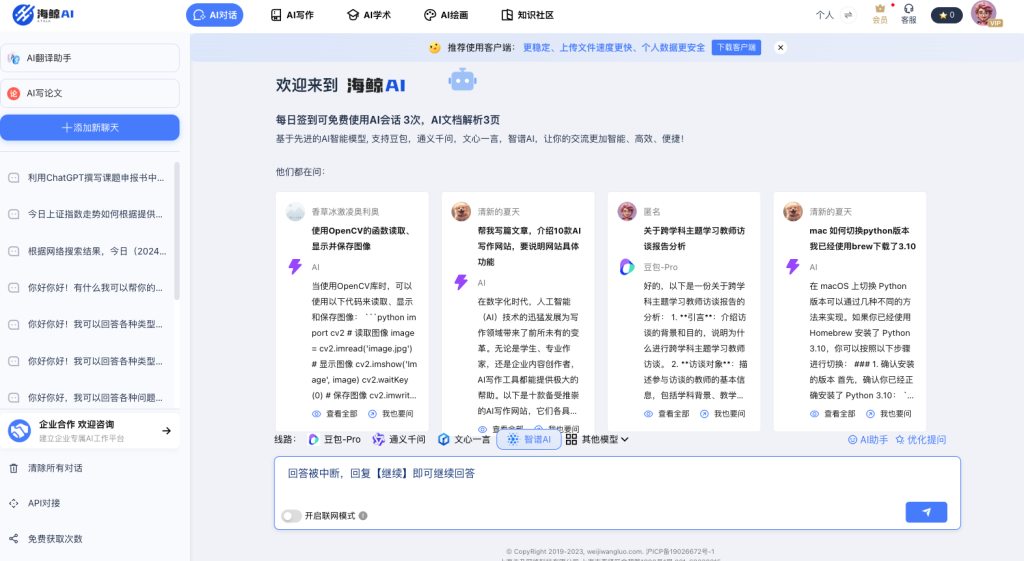The image size is (1024, 561).
Task: Open AI翻译助手 in the sidebar
Action: pos(90,58)
